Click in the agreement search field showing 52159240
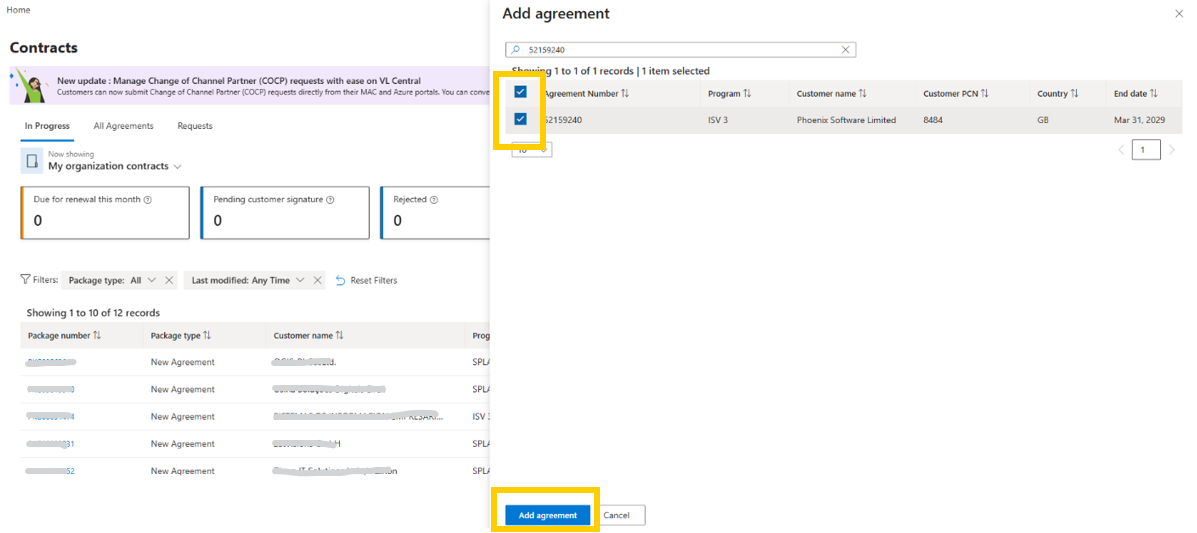This screenshot has height=533, width=1197. point(679,50)
